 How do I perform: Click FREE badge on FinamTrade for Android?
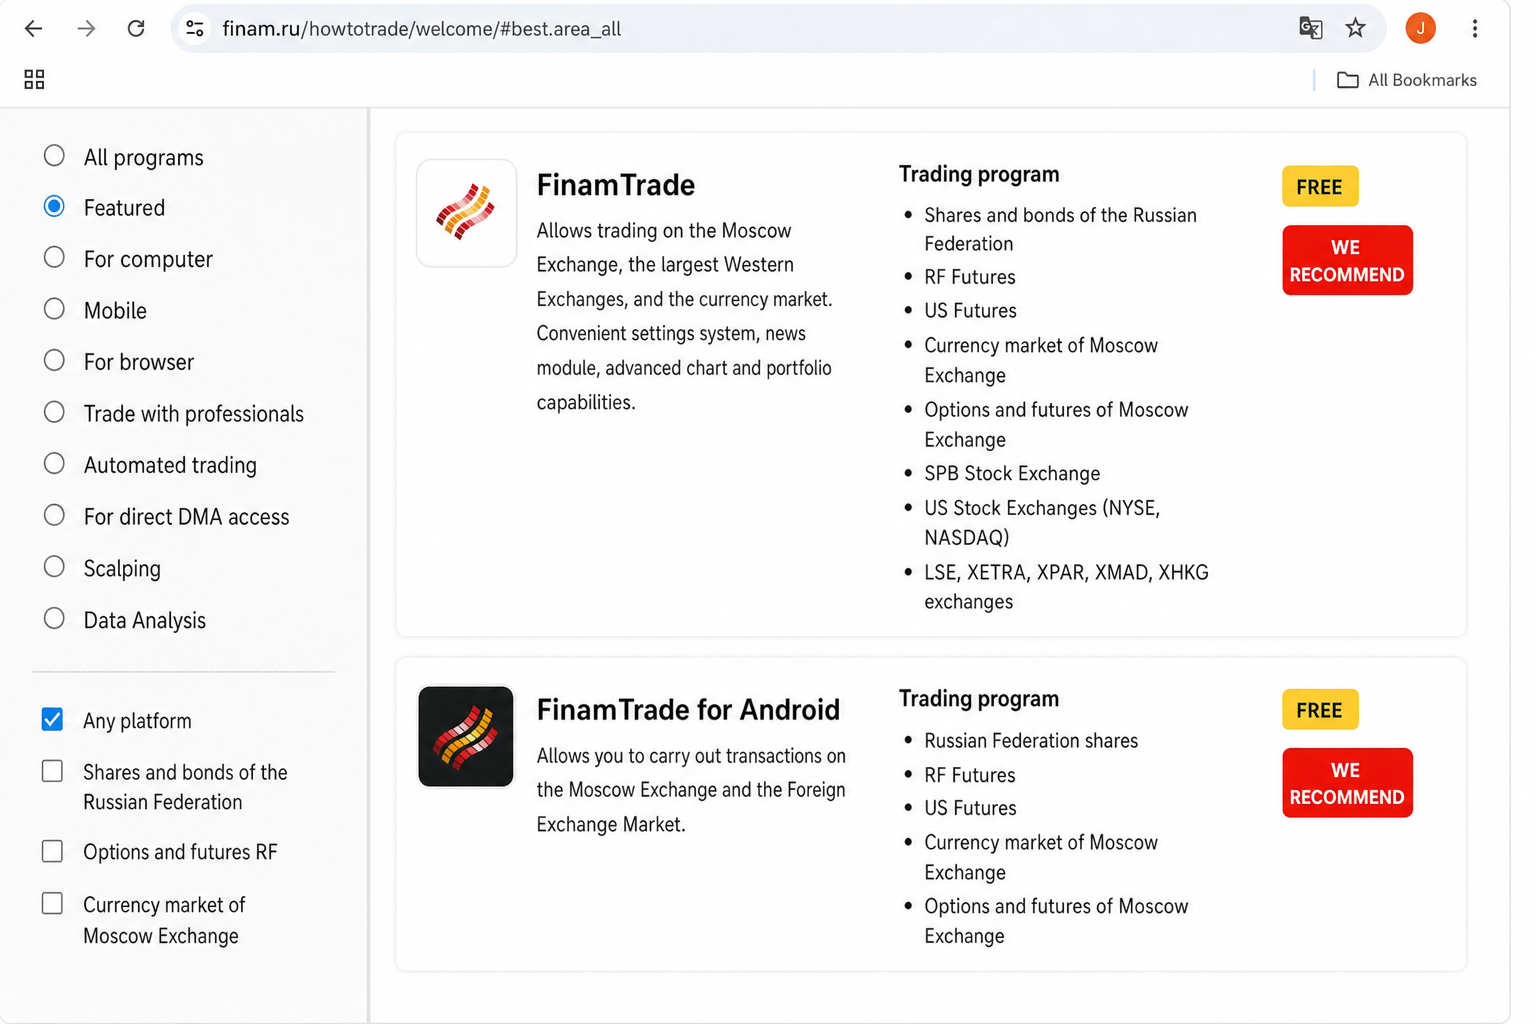(1320, 710)
